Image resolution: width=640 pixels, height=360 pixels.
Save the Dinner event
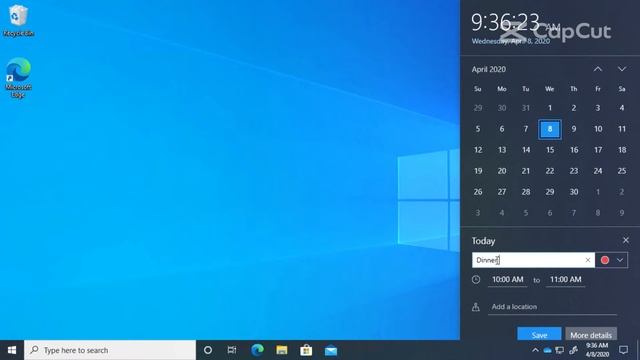click(x=539, y=335)
